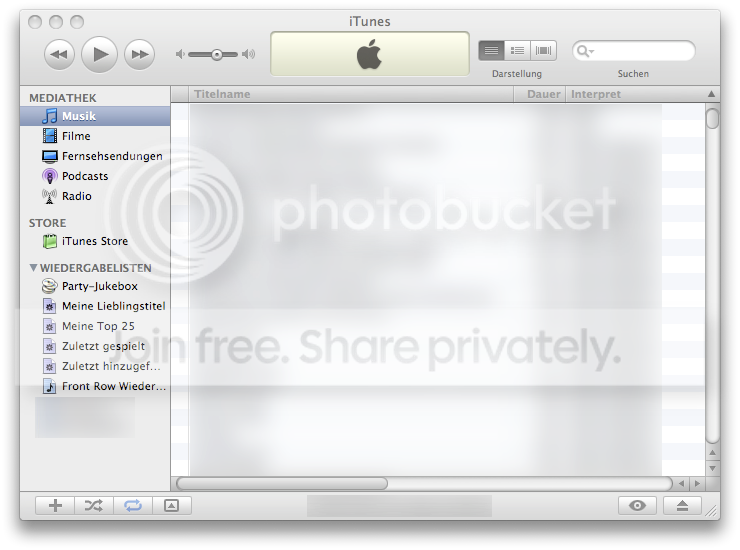Click the Play button
Screen dimensions: 740x550
tap(100, 54)
